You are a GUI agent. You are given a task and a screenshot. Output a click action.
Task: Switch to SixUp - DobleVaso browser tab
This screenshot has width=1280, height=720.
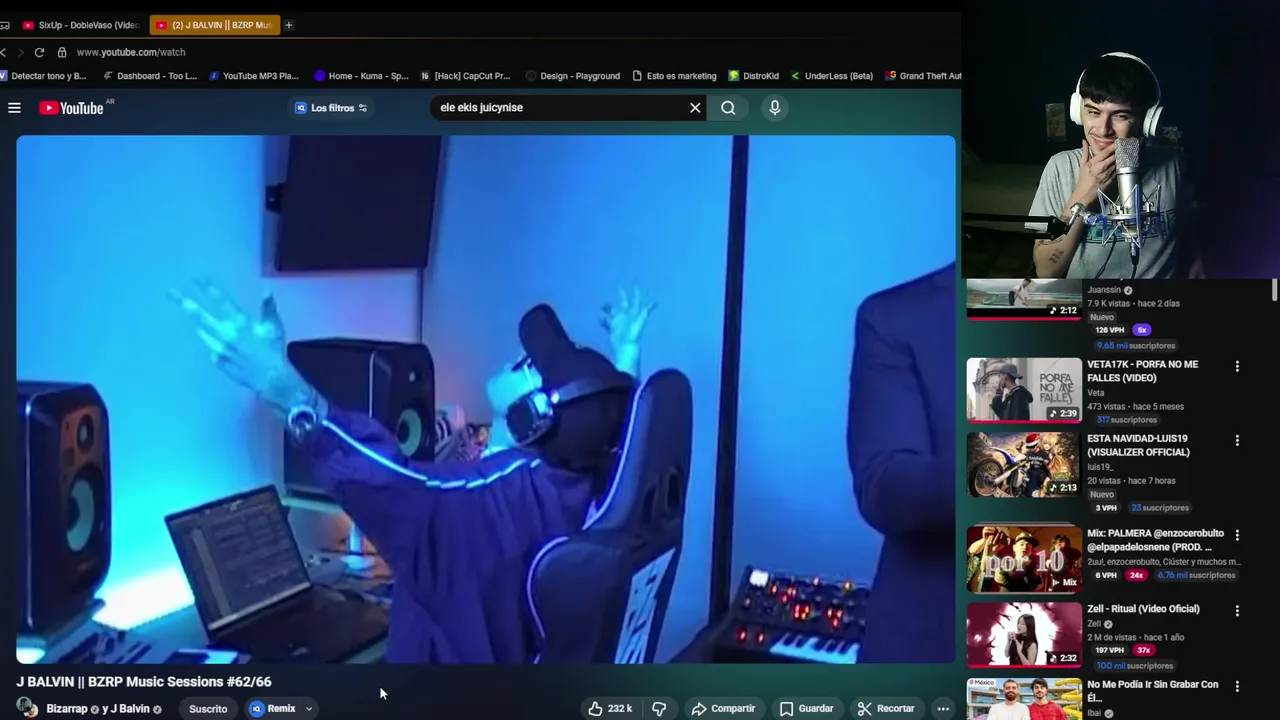(80, 25)
